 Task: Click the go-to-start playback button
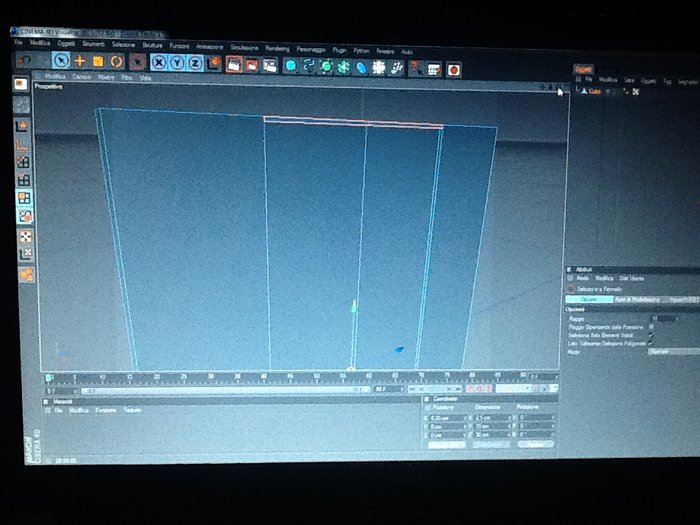click(x=412, y=389)
